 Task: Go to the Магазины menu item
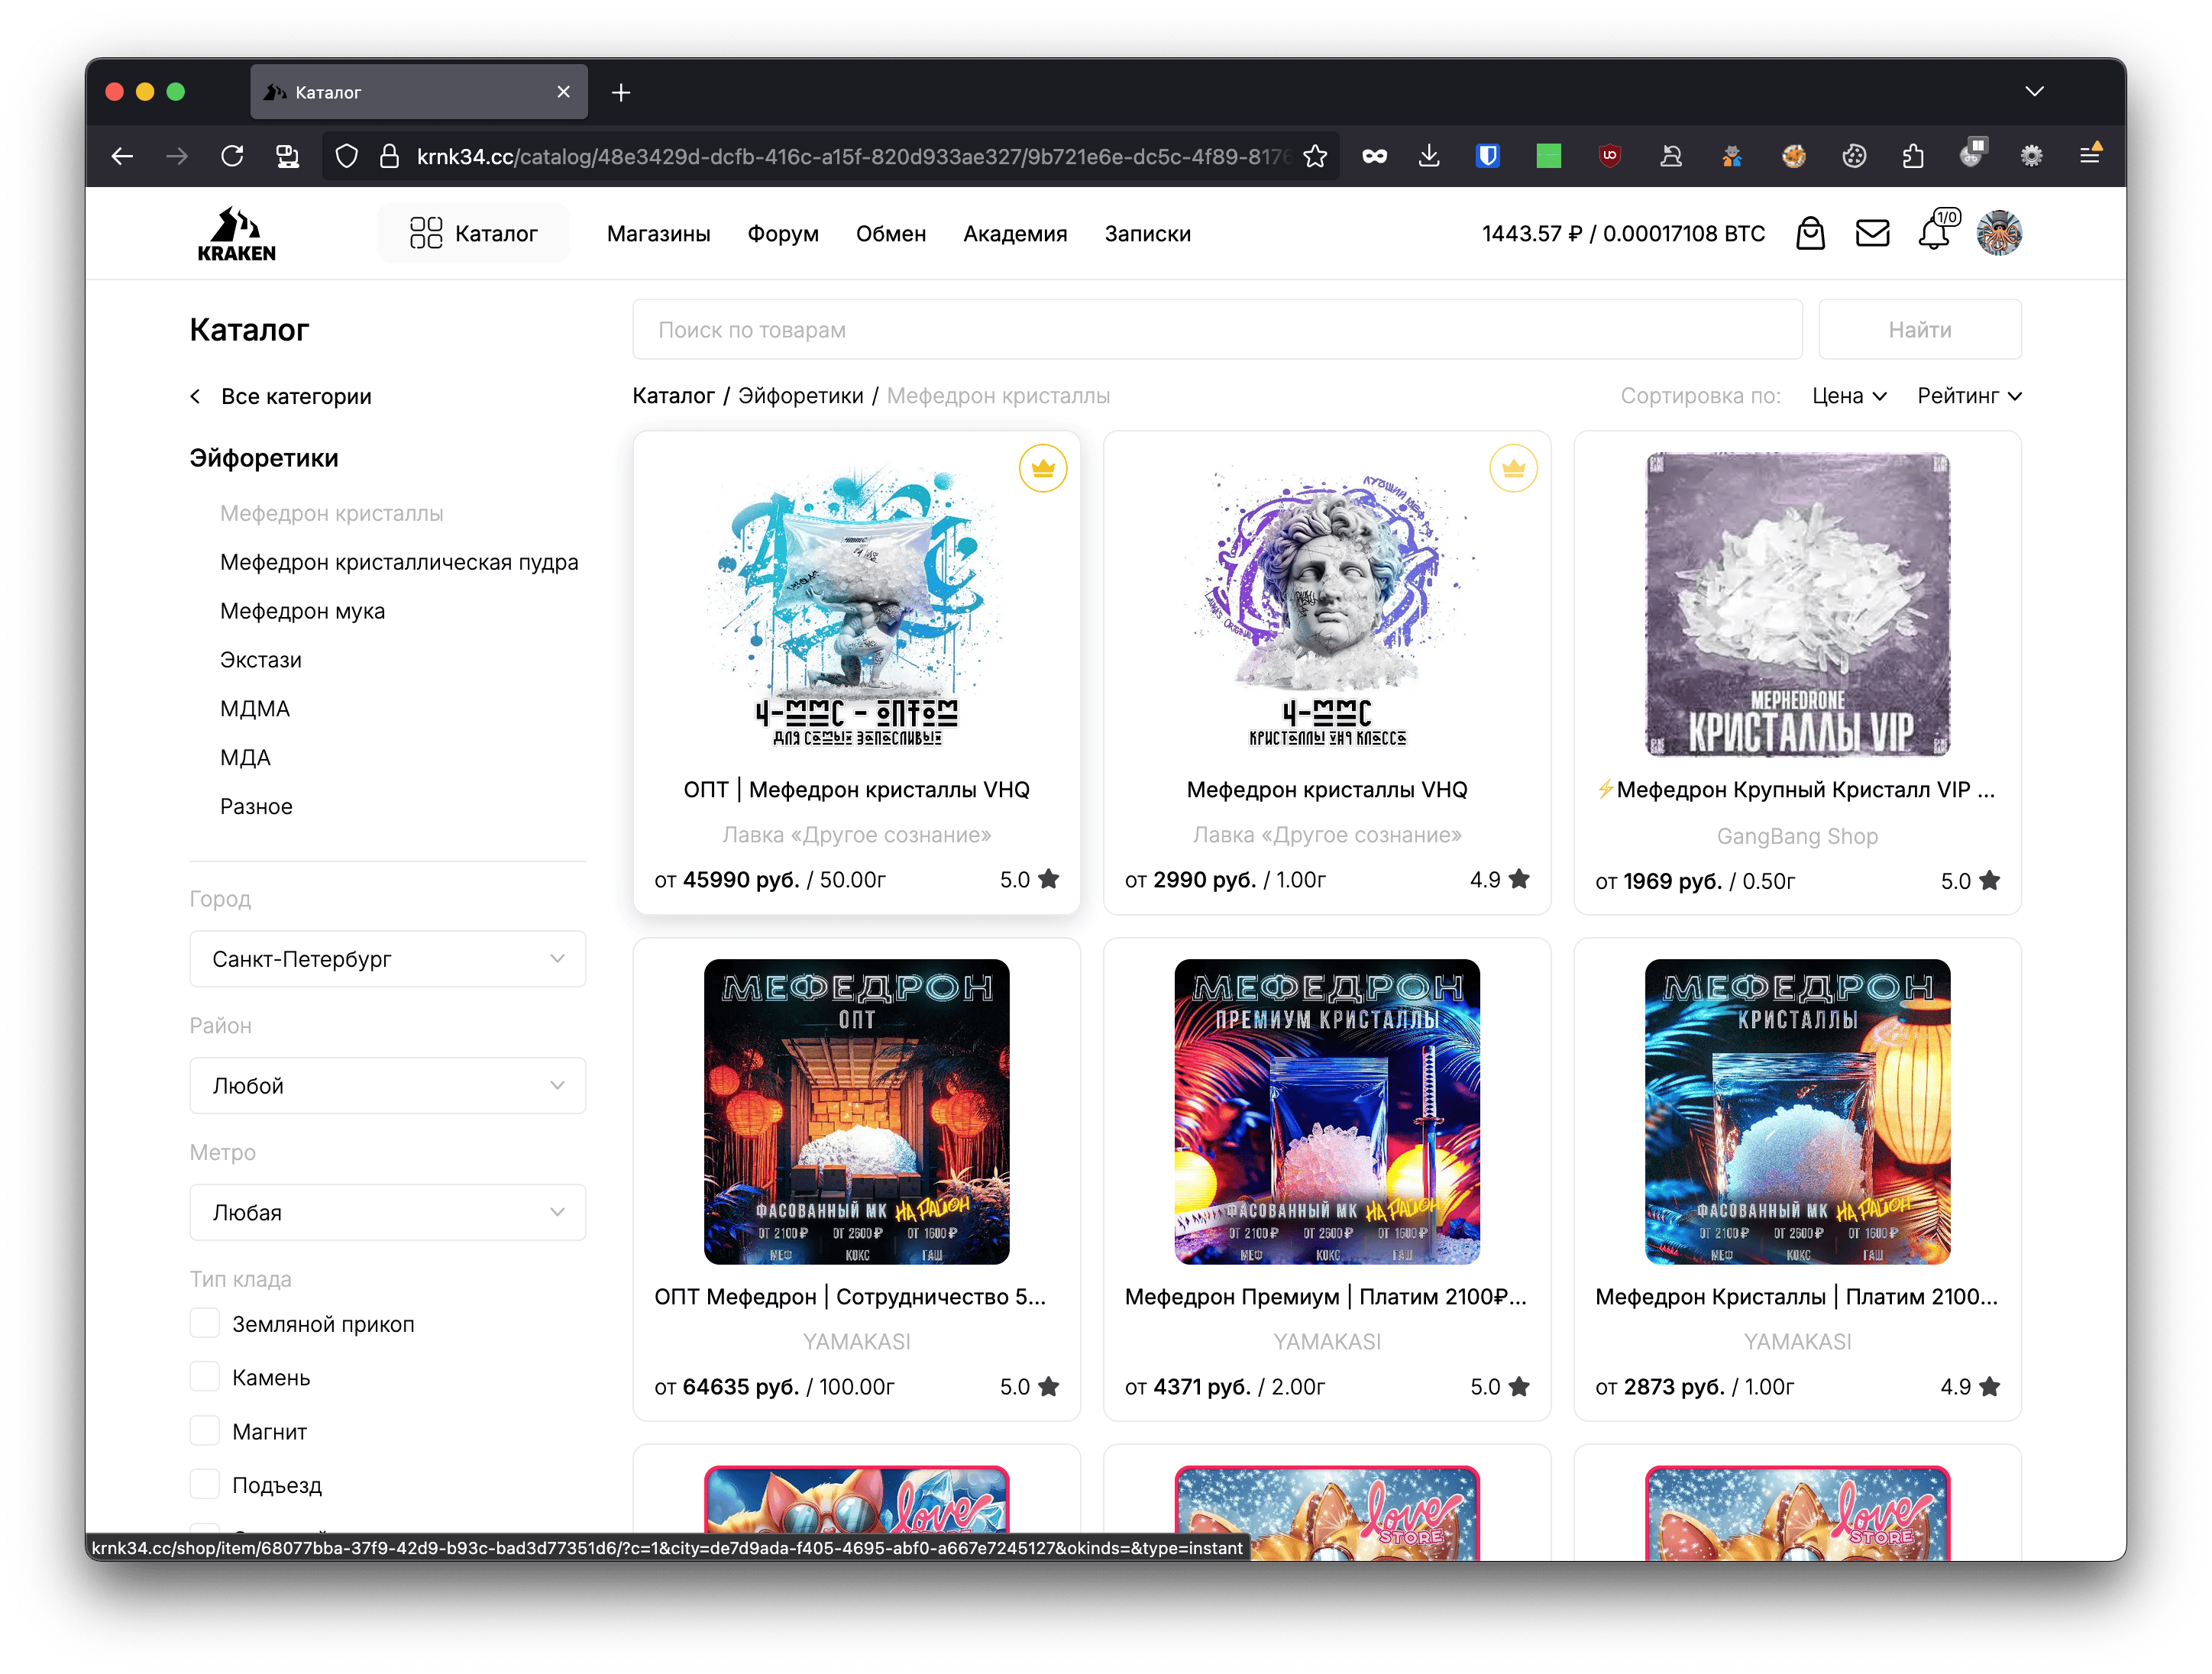658,234
